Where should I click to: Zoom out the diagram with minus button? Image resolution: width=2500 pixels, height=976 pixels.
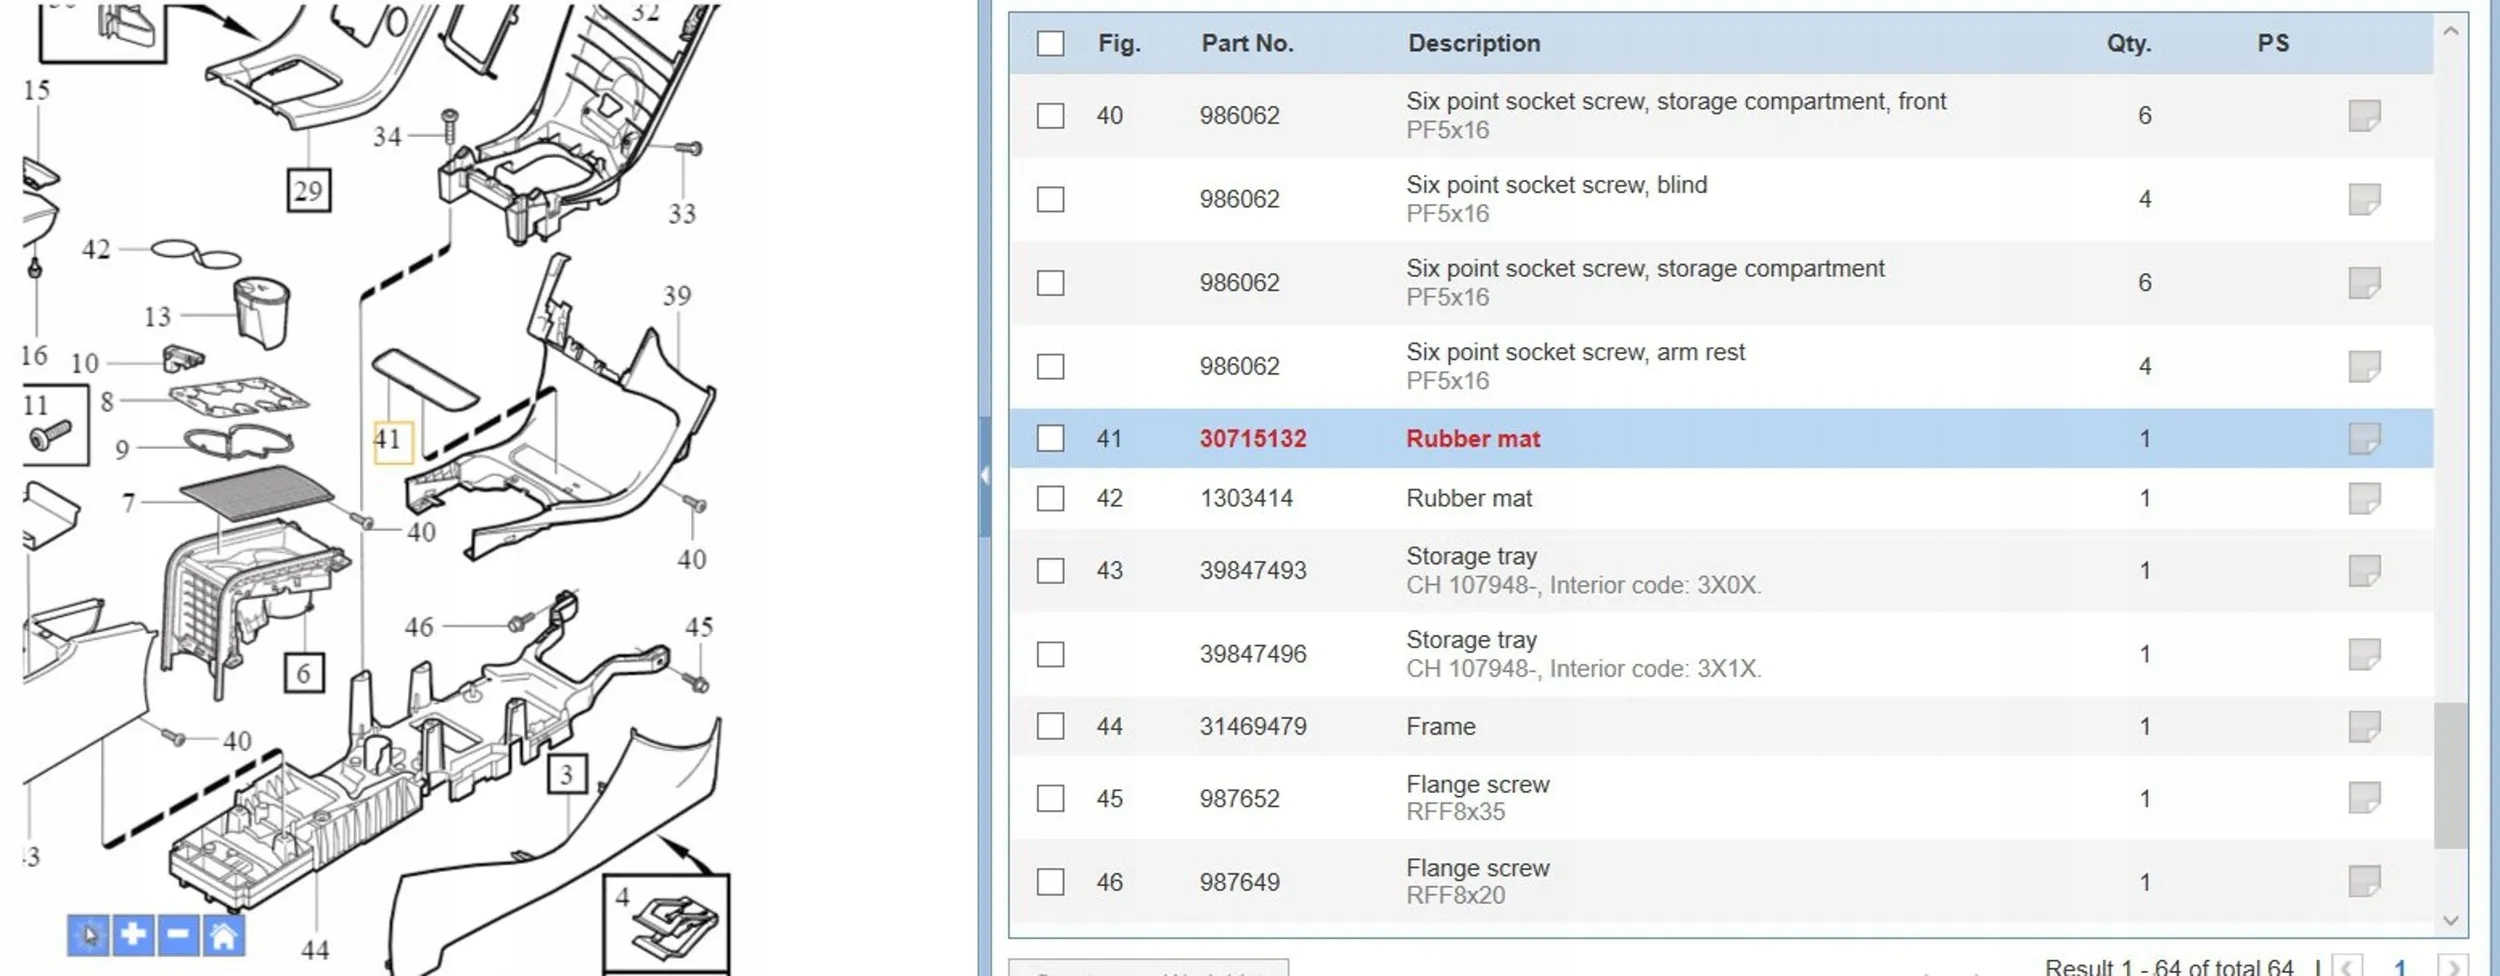point(178,936)
